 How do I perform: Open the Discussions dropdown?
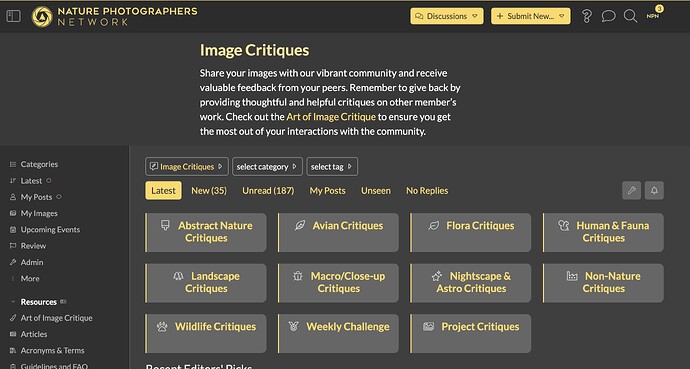(447, 16)
